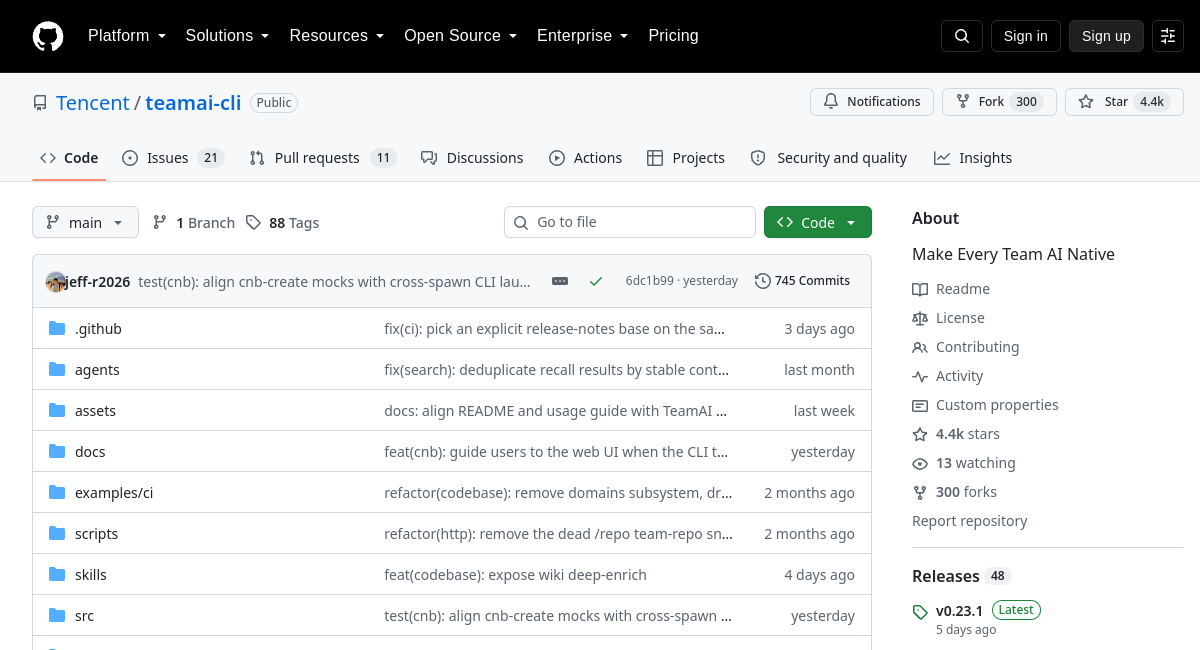Switch to the Discussions tab
This screenshot has width=1200, height=650.
click(x=472, y=158)
